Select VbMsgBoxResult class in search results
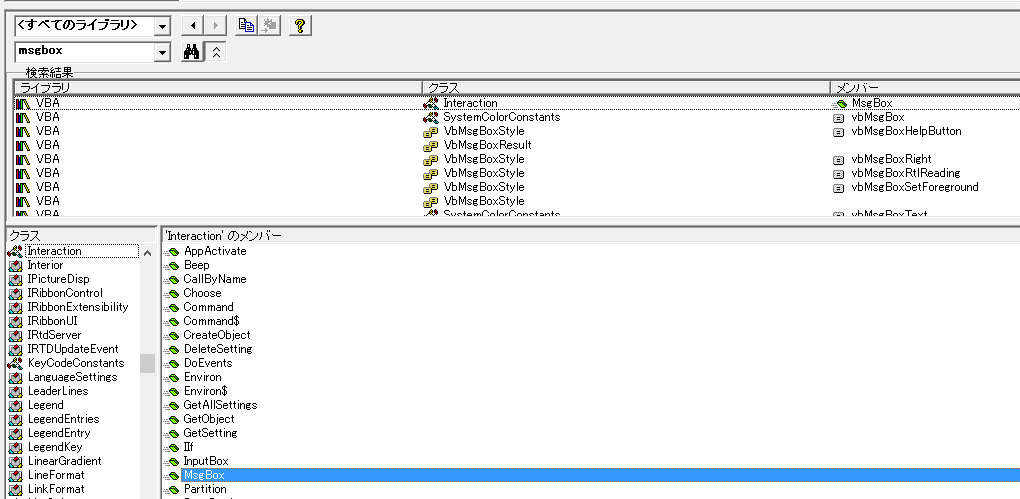This screenshot has width=1020, height=499. click(487, 145)
